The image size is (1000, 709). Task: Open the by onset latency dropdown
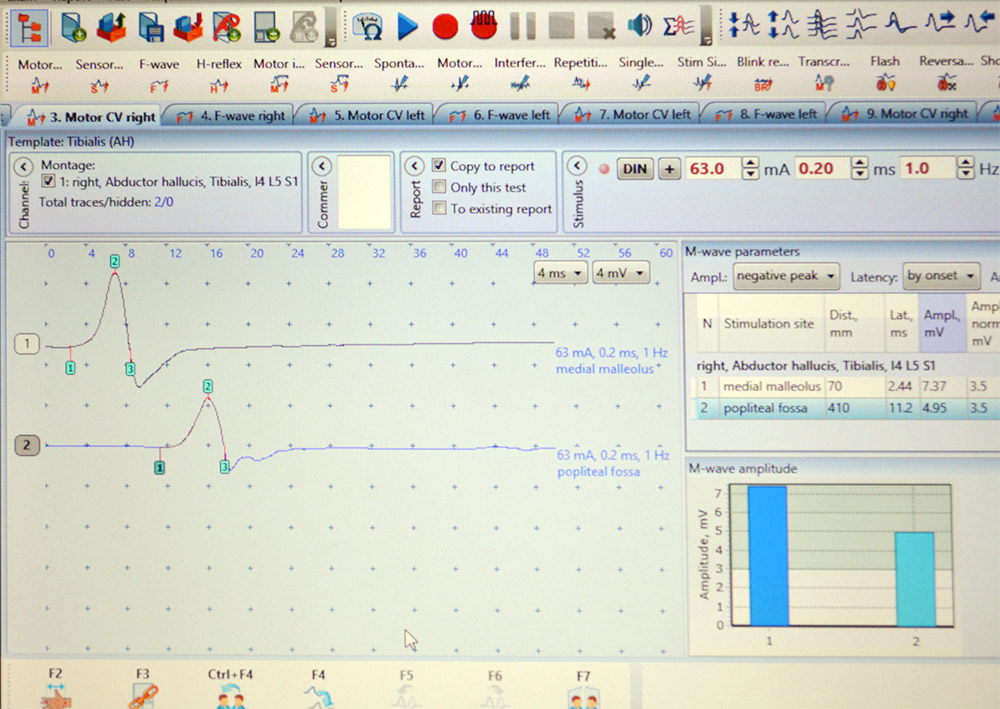(x=941, y=276)
